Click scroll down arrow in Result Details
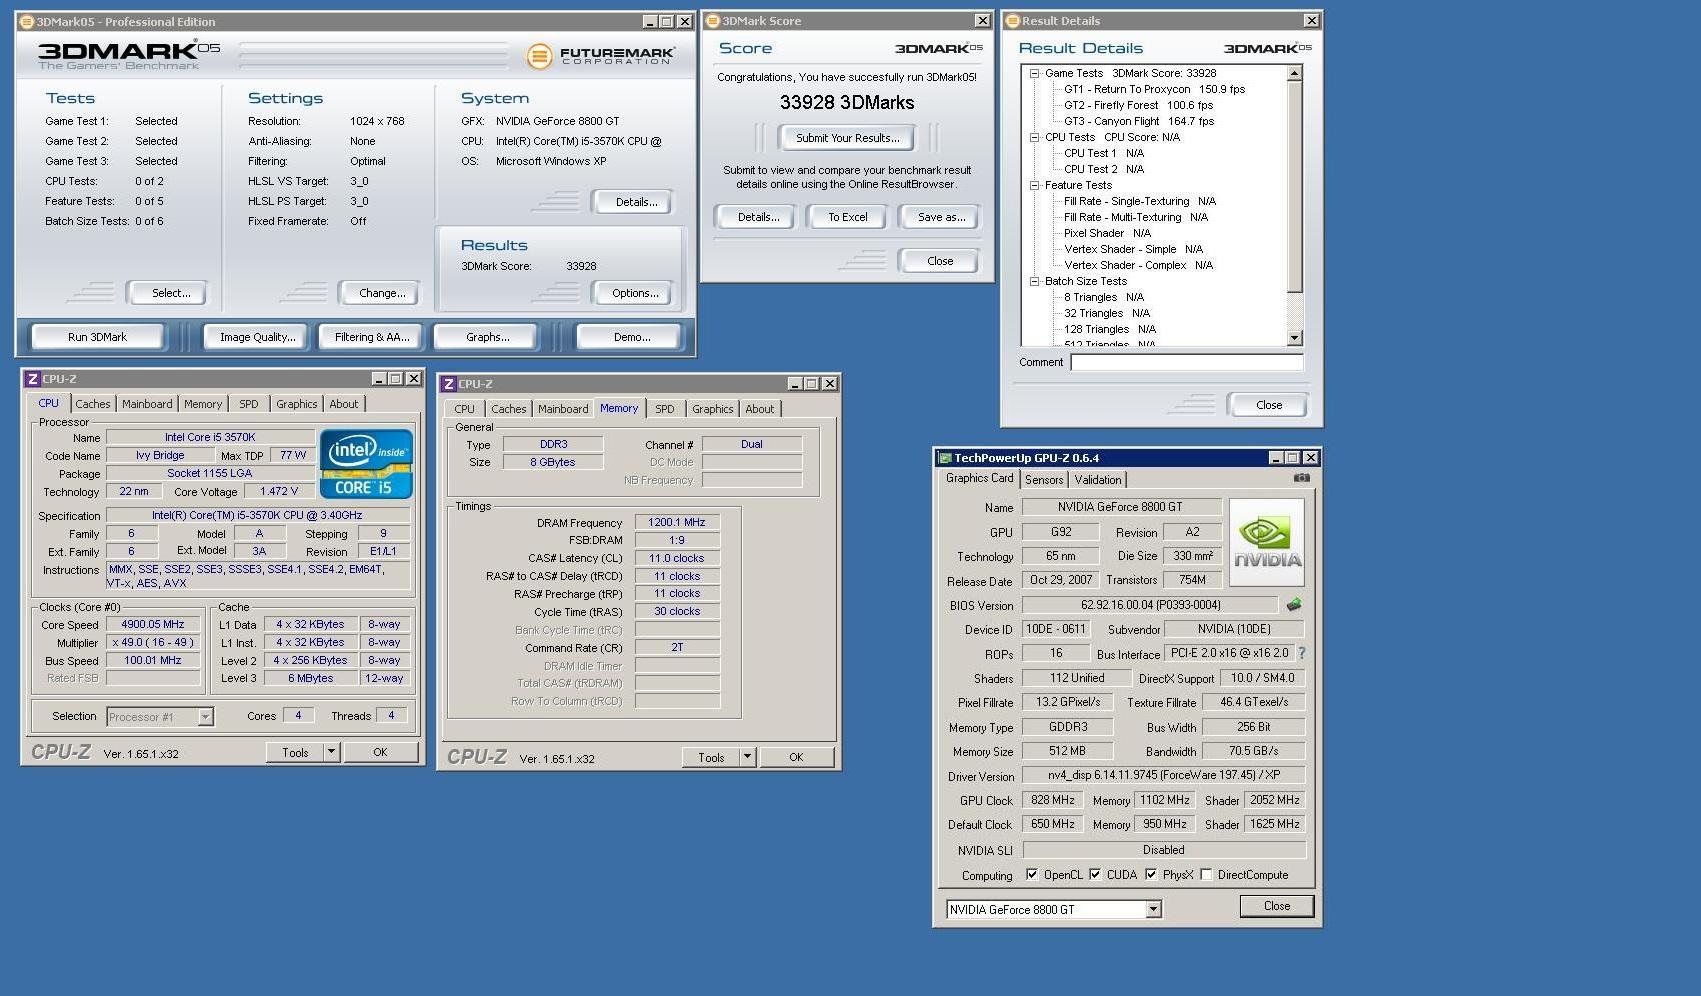 [1295, 338]
